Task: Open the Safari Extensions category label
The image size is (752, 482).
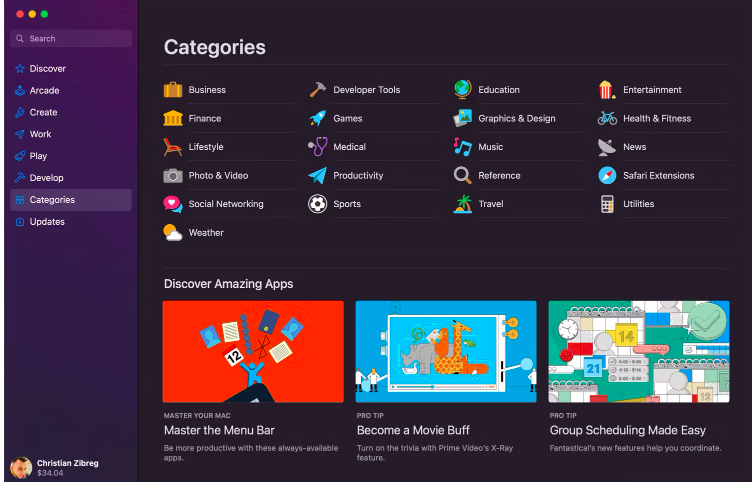Action: click(659, 176)
